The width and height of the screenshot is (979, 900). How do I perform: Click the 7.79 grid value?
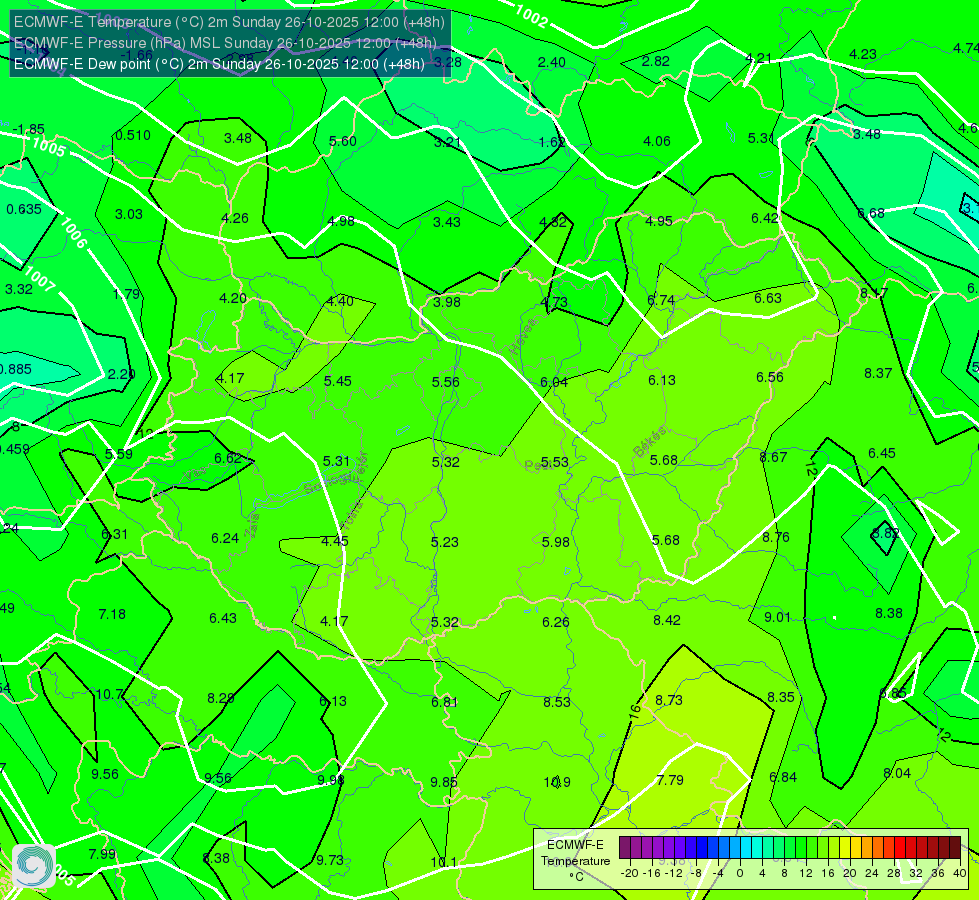670,780
